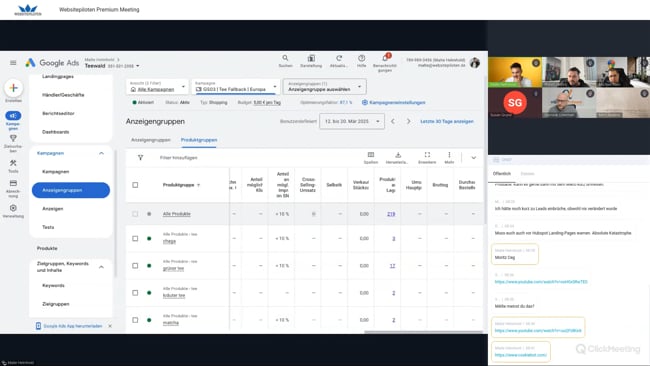Click the Suchen magnifier icon
The height and width of the screenshot is (366, 650).
coord(285,58)
